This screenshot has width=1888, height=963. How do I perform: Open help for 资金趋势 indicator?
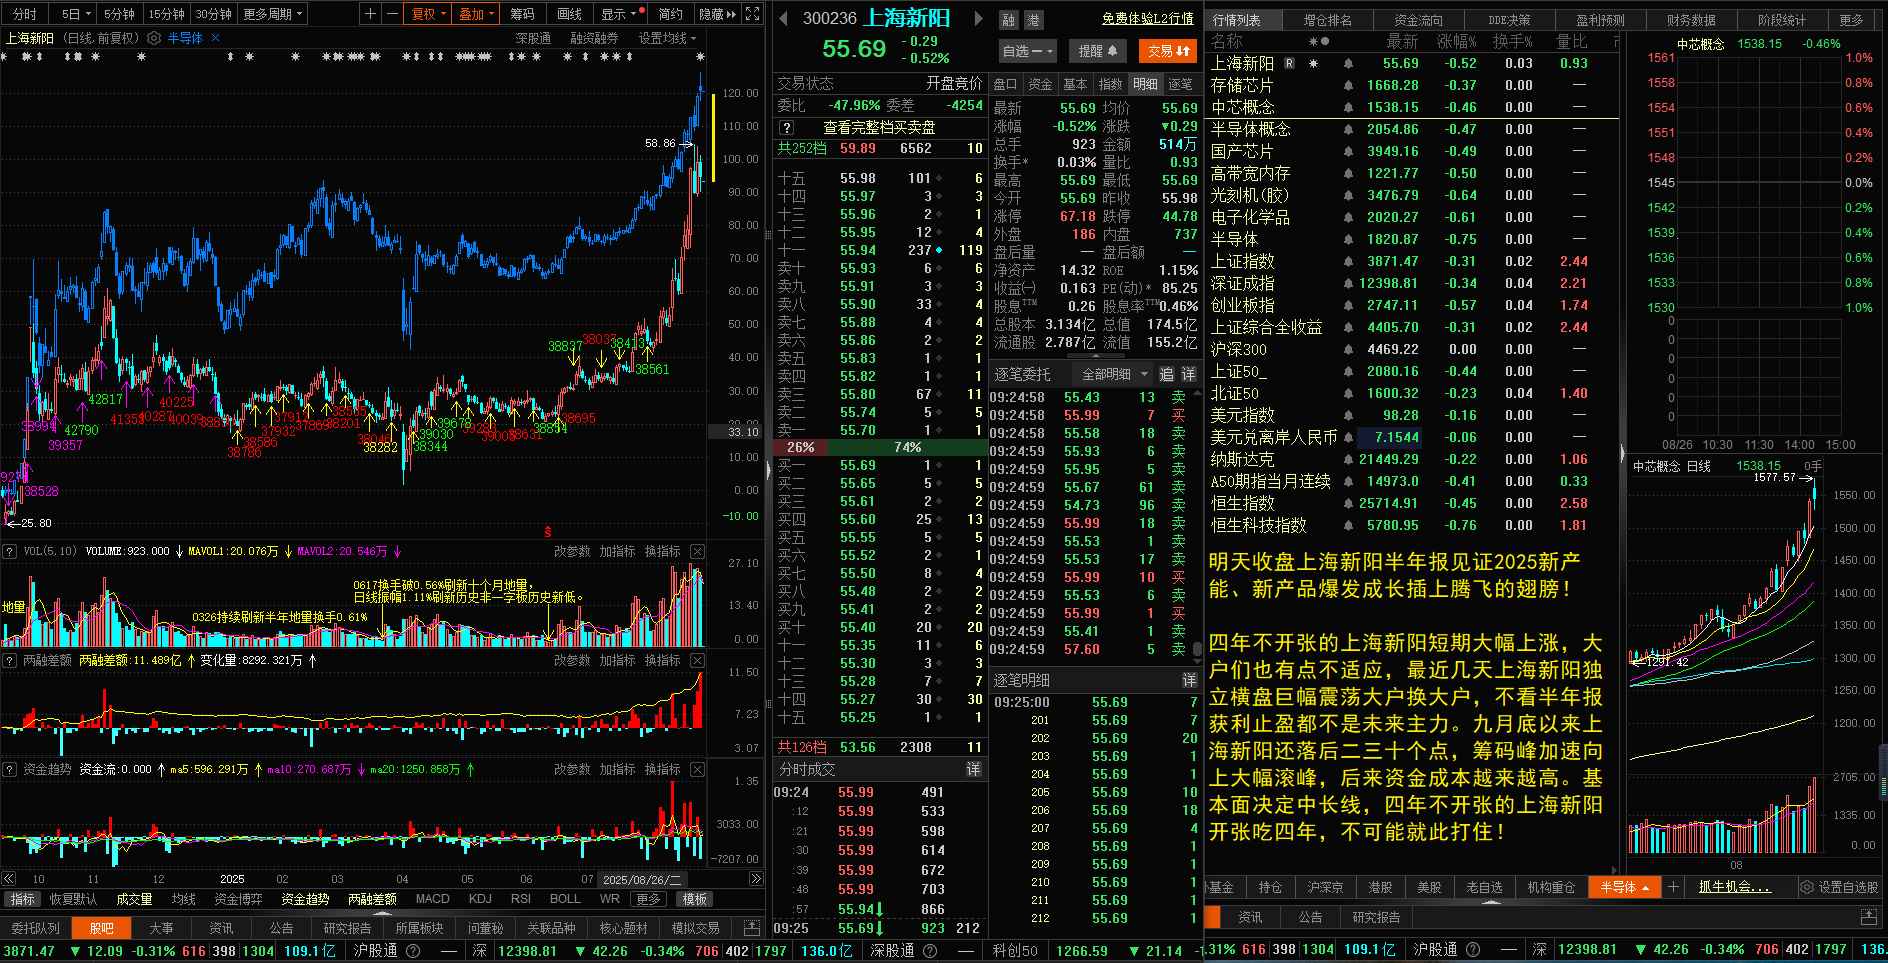10,769
